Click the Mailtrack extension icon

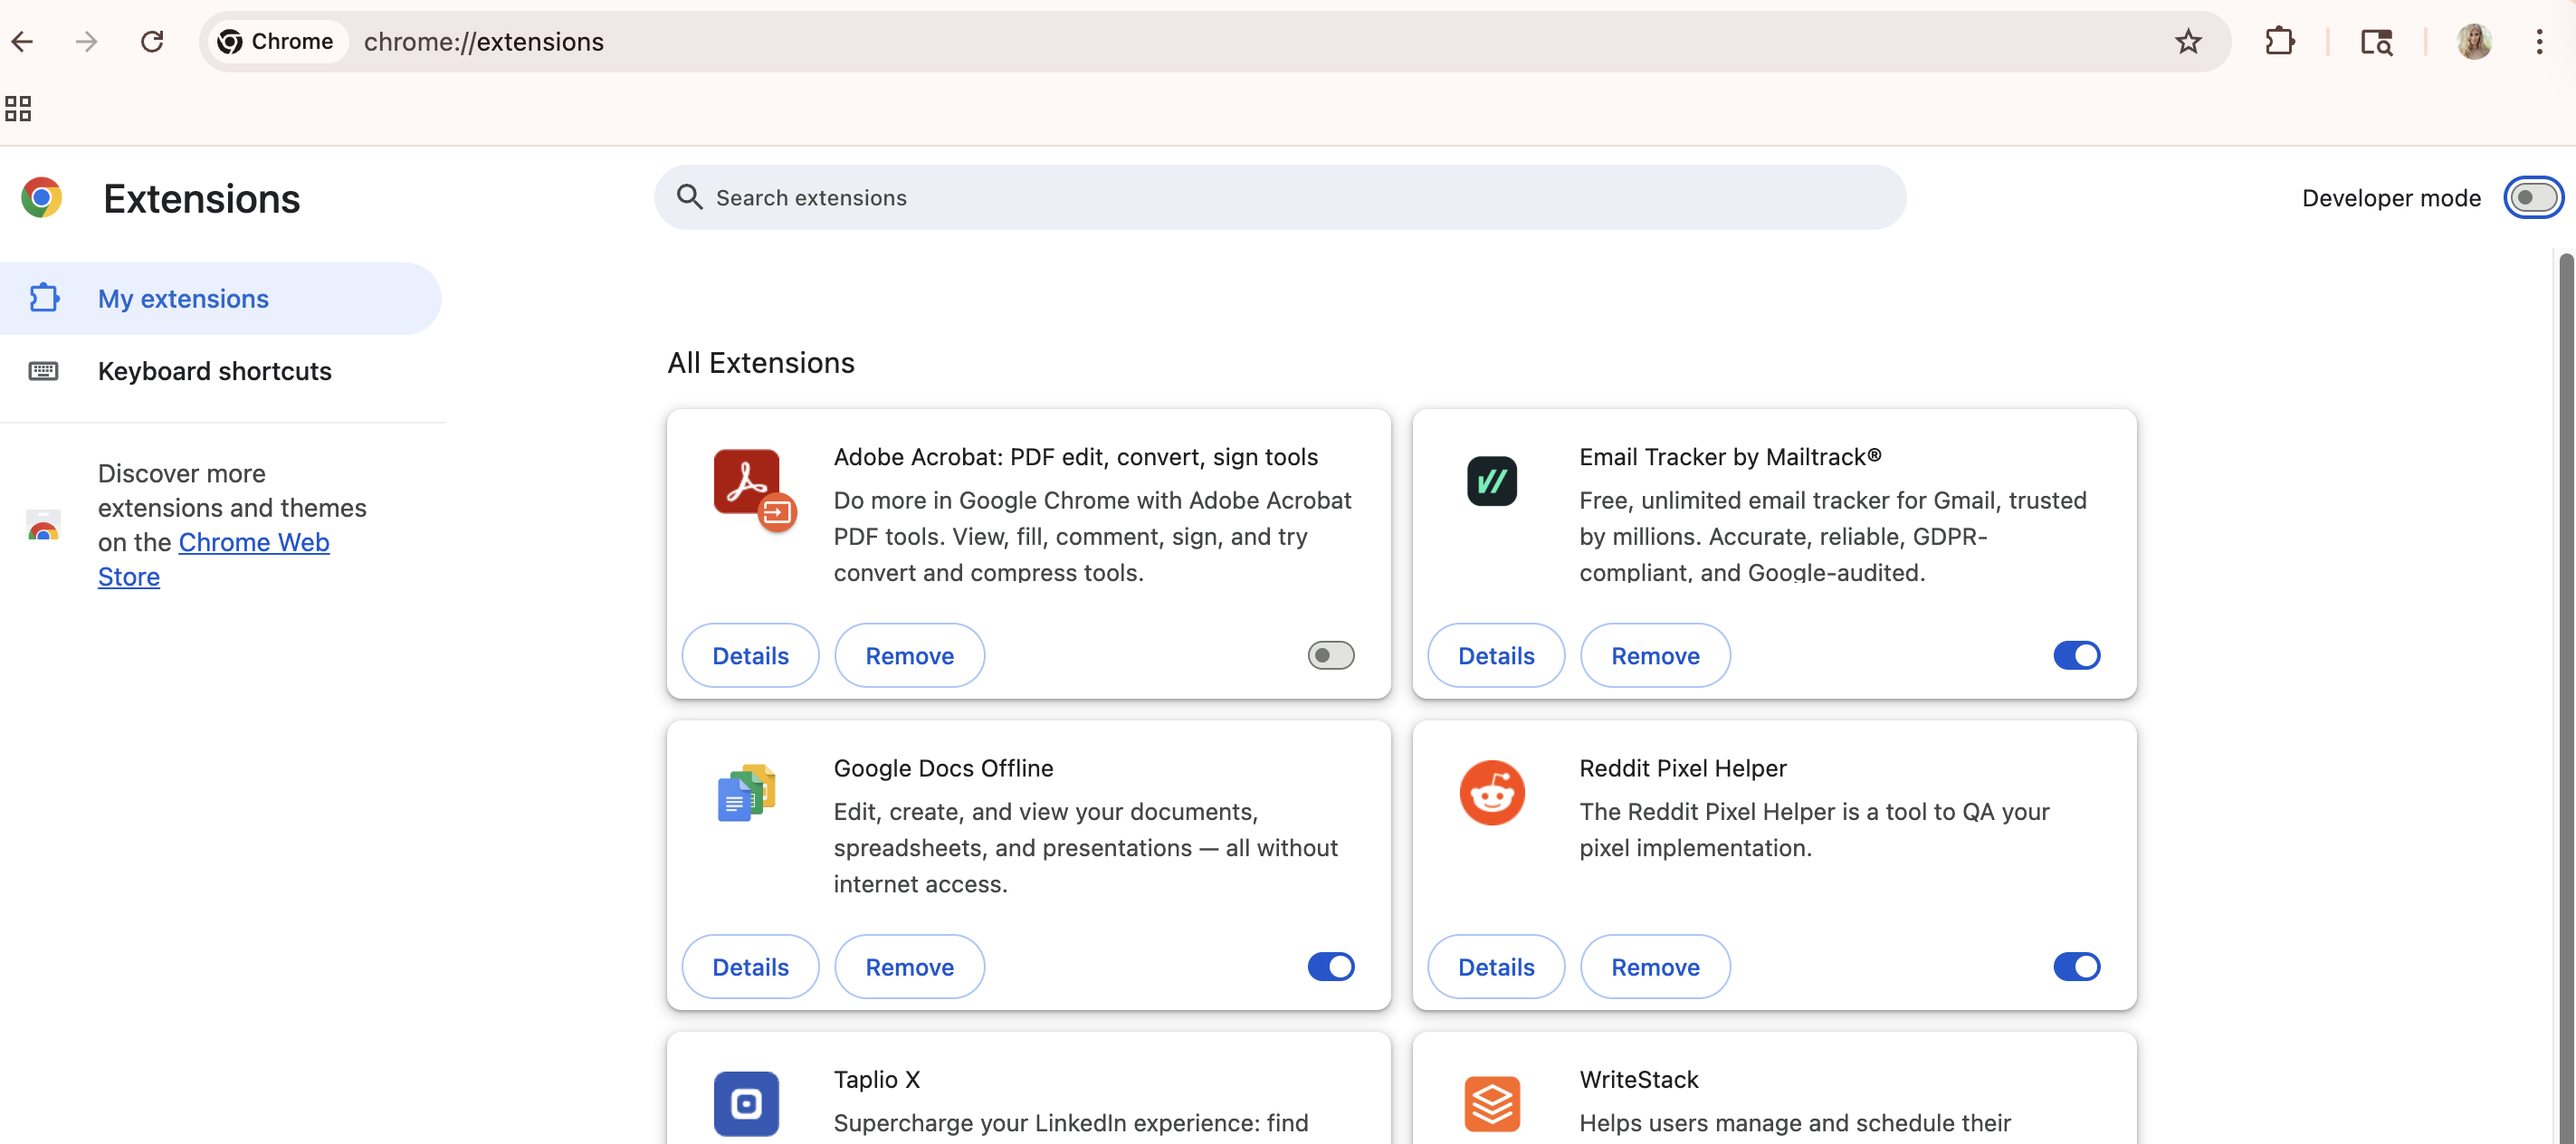pyautogui.click(x=1491, y=481)
